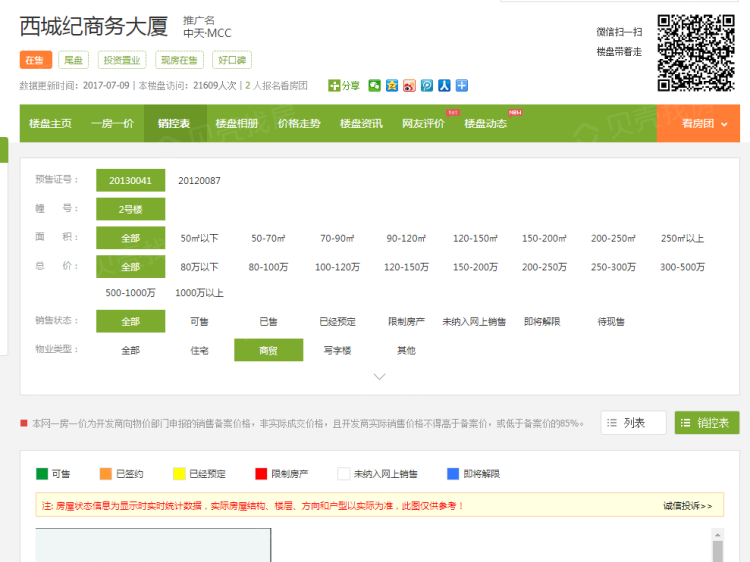
Task: Open more sharing options plus icon
Action: (461, 86)
